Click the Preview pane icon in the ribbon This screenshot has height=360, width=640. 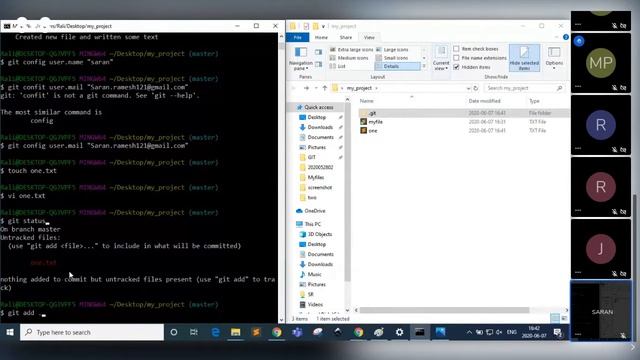318,52
